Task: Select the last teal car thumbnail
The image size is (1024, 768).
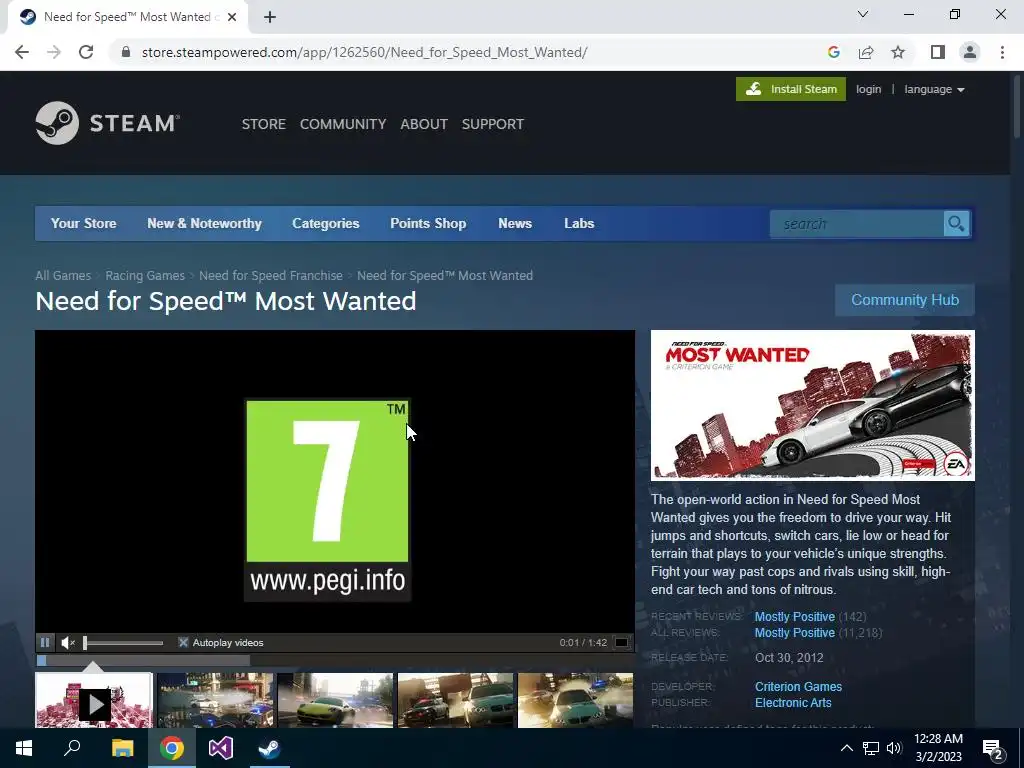Action: tap(575, 700)
